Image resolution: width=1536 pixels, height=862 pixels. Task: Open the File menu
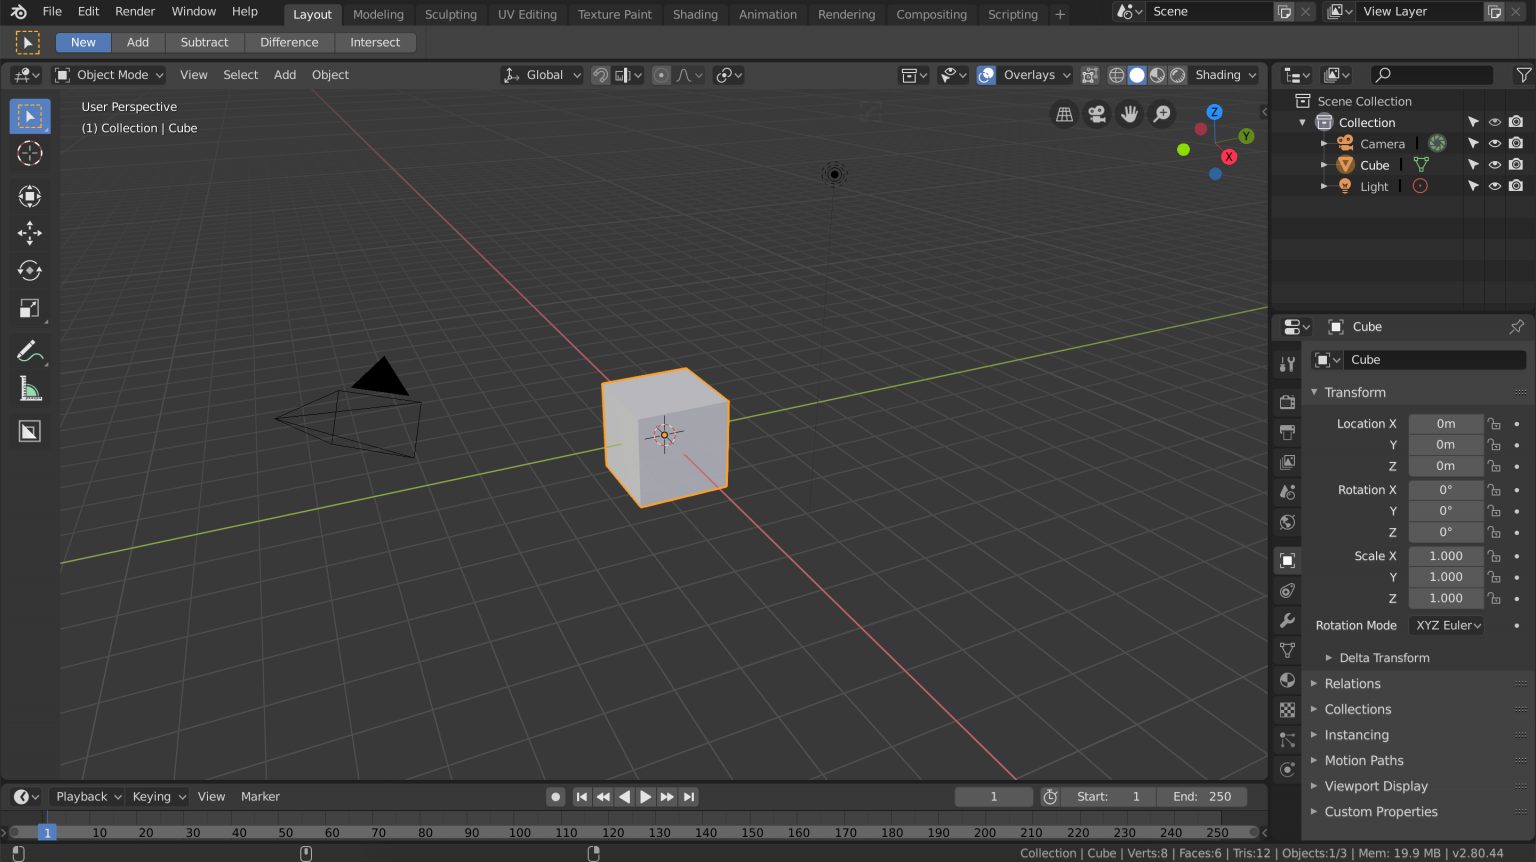tap(52, 12)
